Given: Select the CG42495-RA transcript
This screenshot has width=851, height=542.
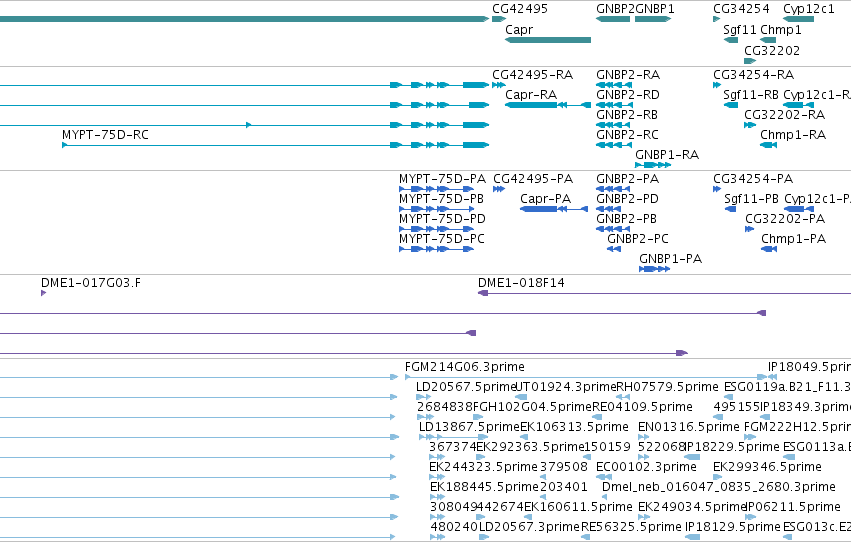Looking at the screenshot, I should [499, 85].
